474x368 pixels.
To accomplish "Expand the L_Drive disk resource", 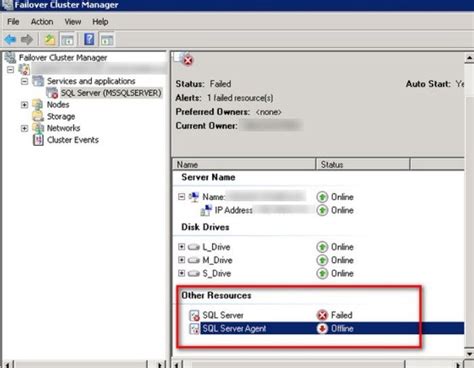I will point(181,247).
